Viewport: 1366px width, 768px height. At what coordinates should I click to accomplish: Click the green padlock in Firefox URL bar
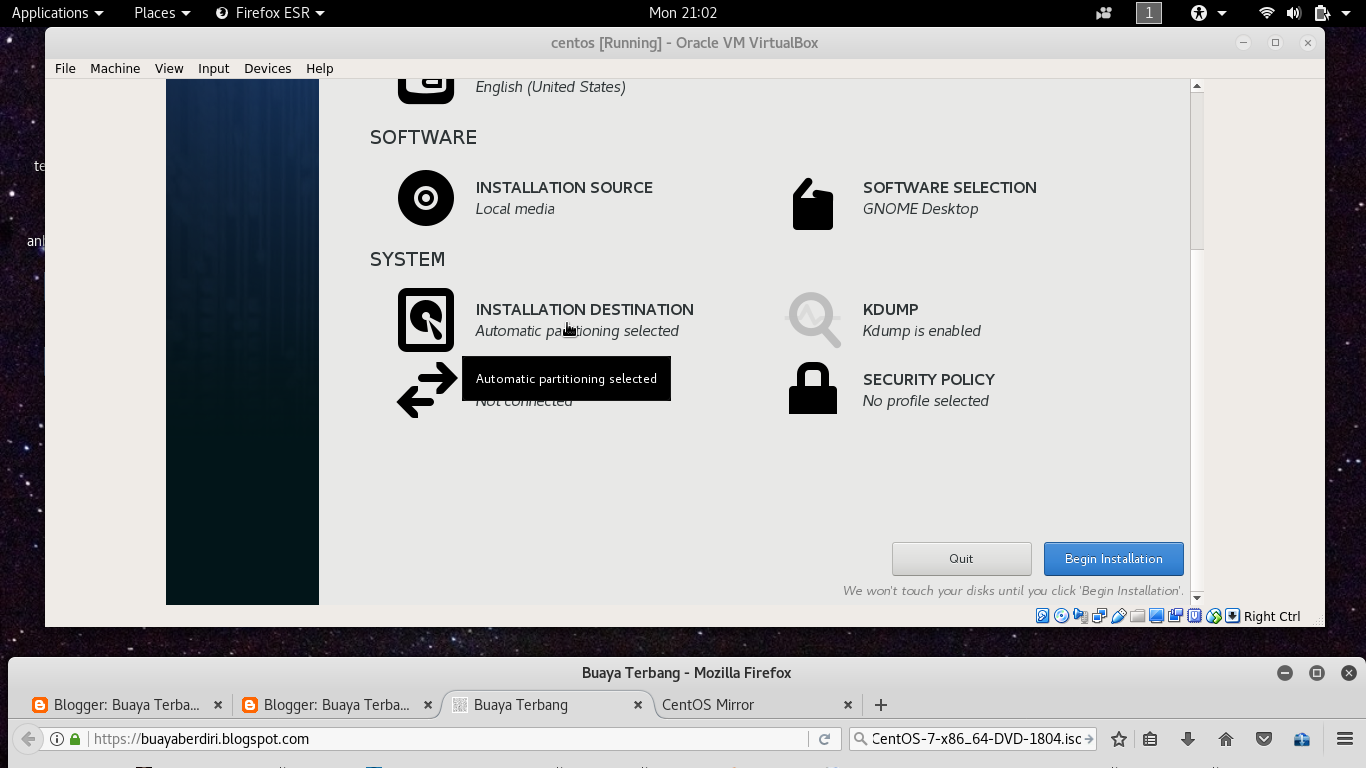pyautogui.click(x=75, y=739)
